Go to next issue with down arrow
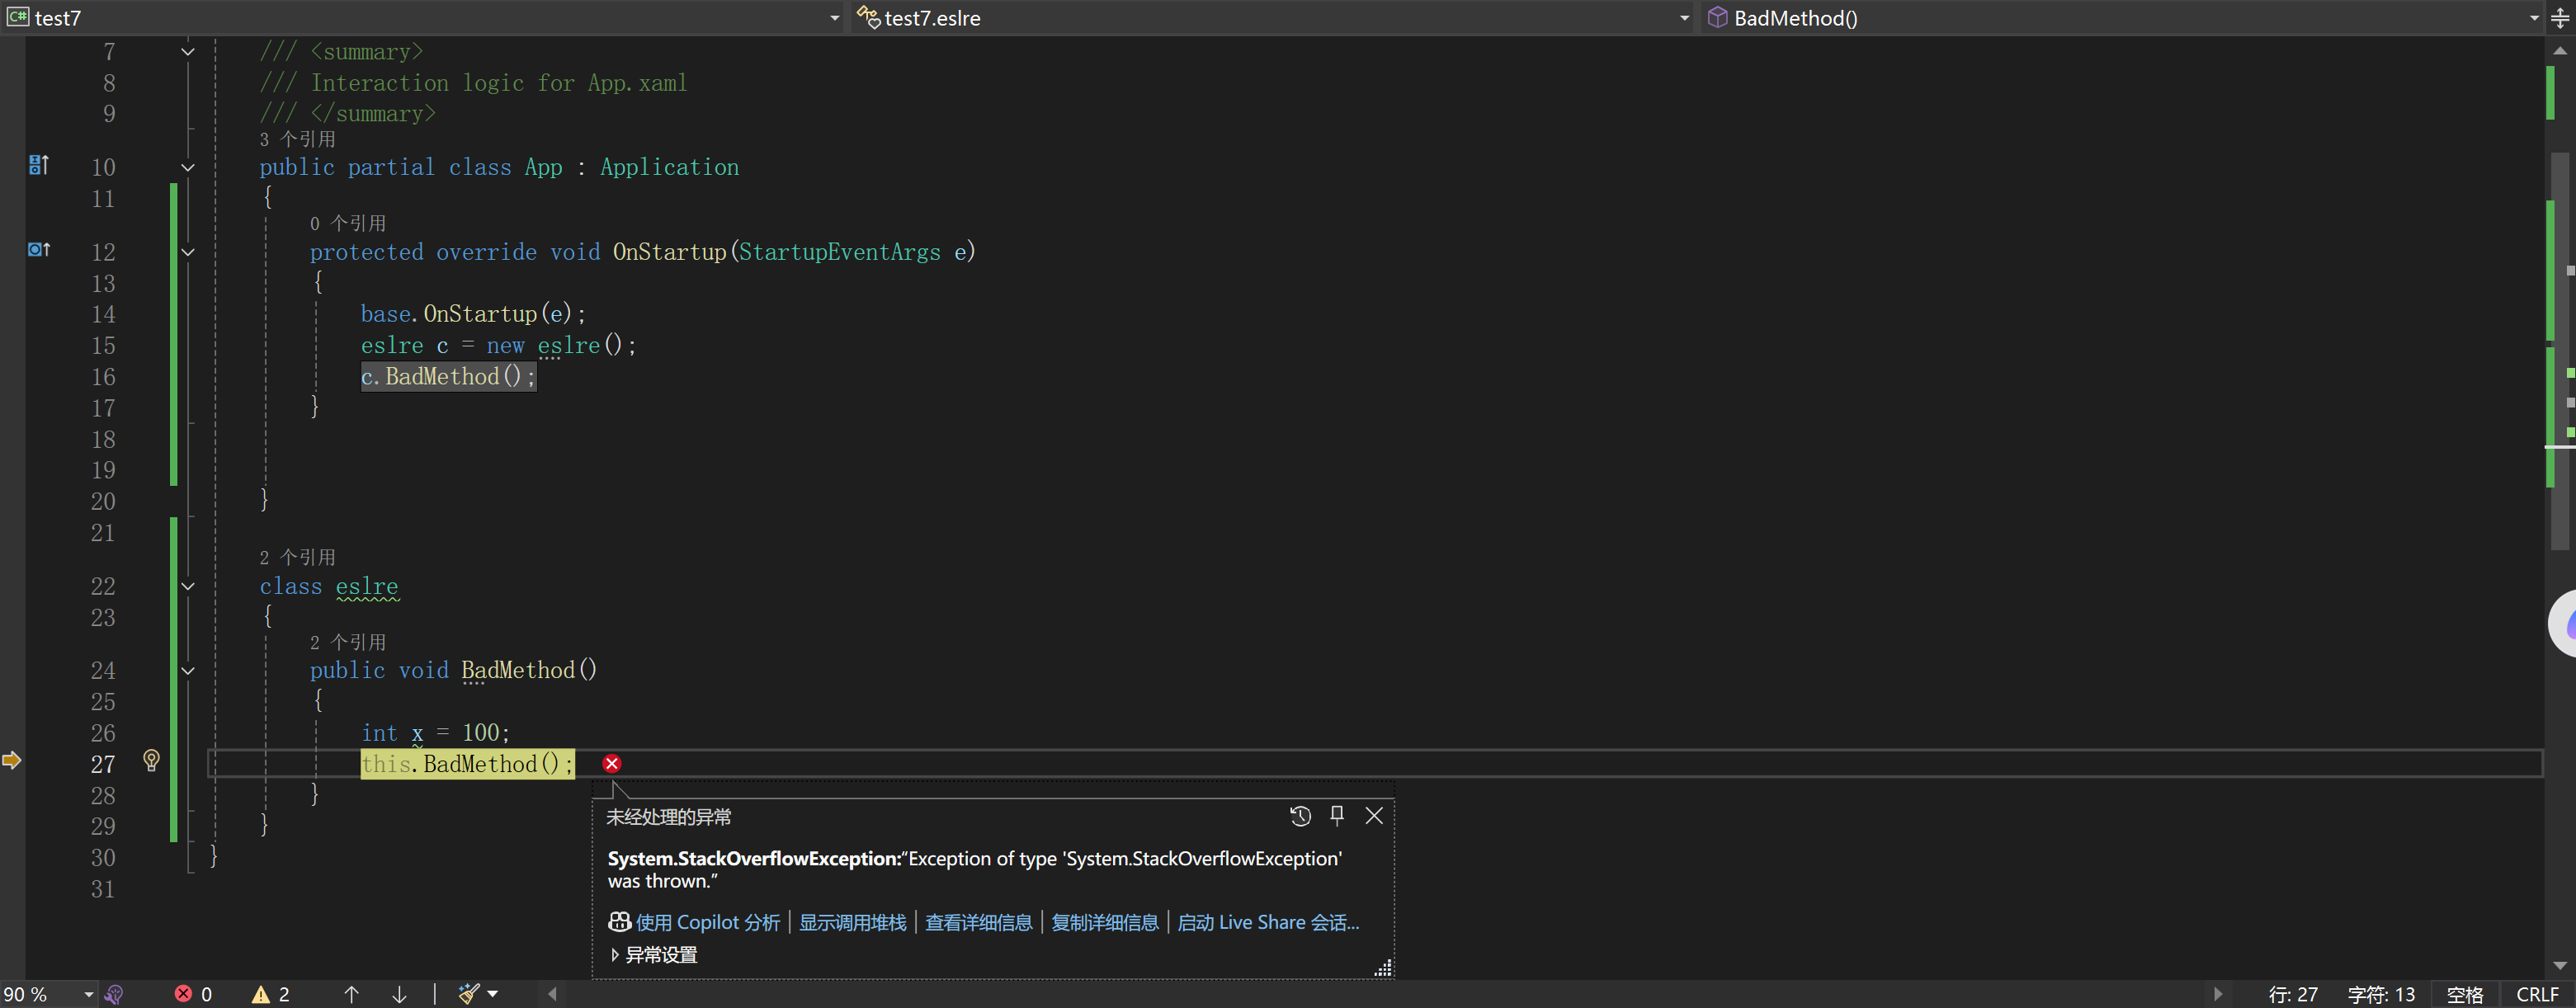 [x=399, y=994]
